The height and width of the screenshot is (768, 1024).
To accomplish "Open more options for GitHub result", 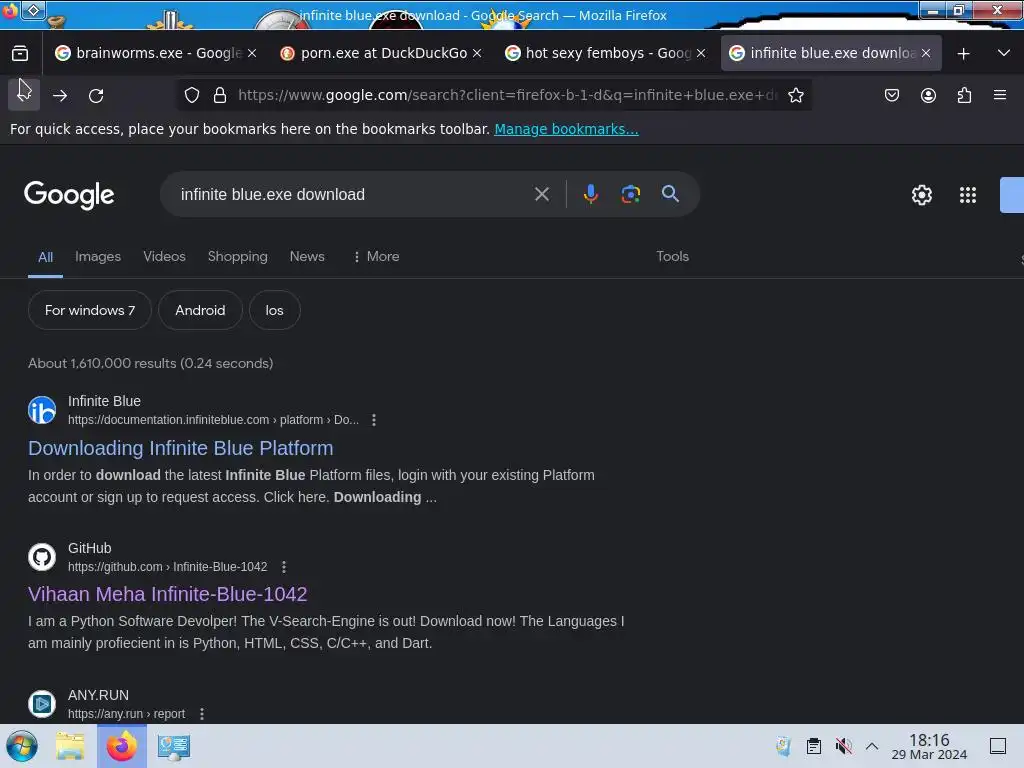I will click(x=283, y=567).
